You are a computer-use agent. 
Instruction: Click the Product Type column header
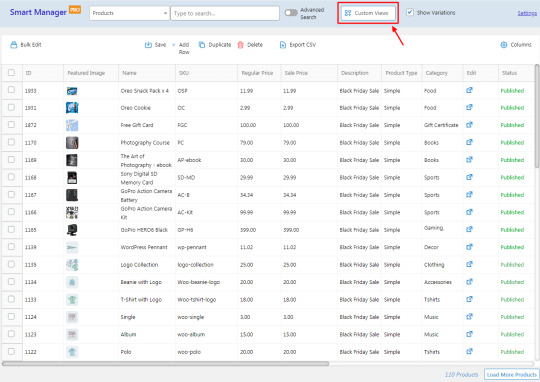(401, 73)
